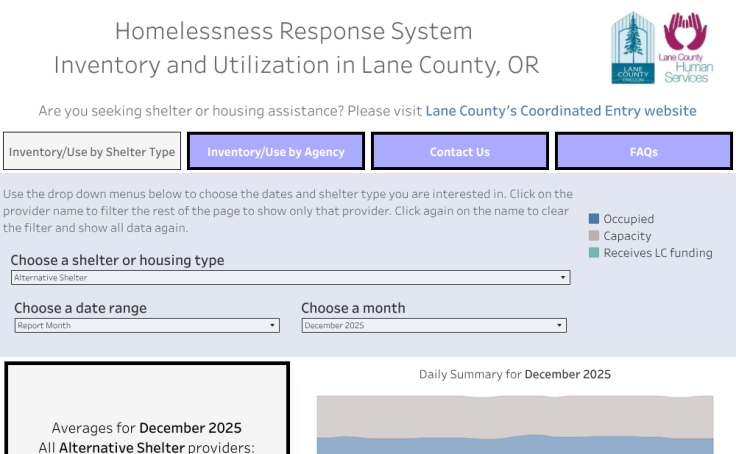Click the blue Occupied legend swatch
Image resolution: width=736 pixels, height=454 pixels.
pos(594,219)
